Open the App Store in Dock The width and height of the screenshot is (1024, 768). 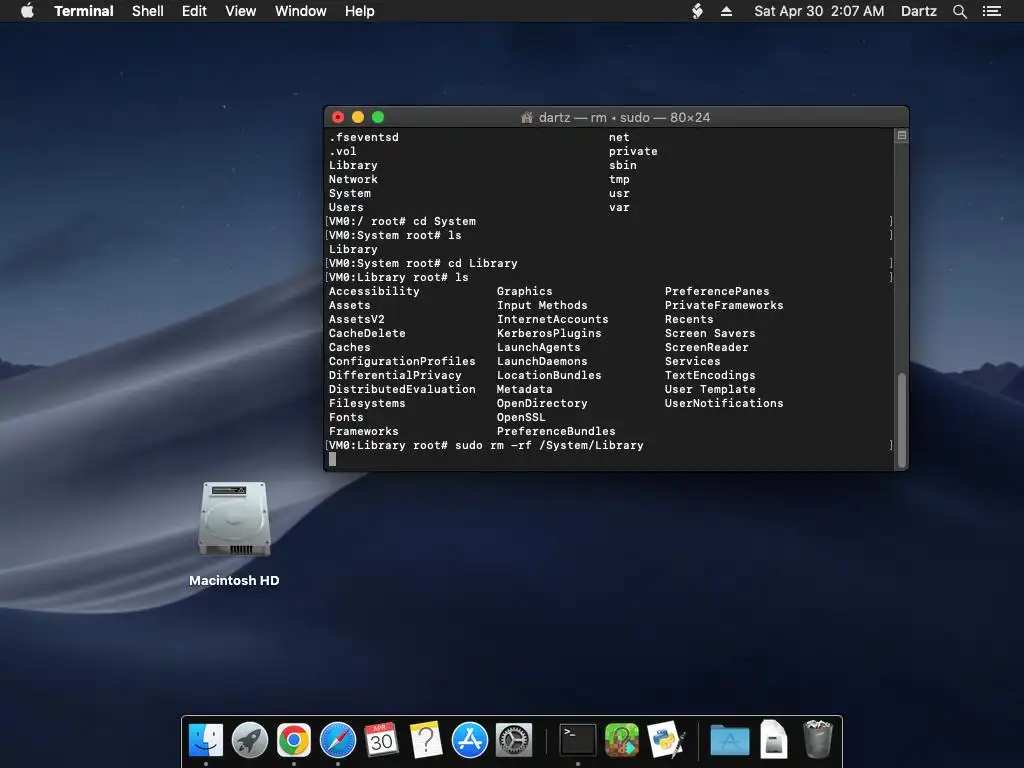pos(470,741)
